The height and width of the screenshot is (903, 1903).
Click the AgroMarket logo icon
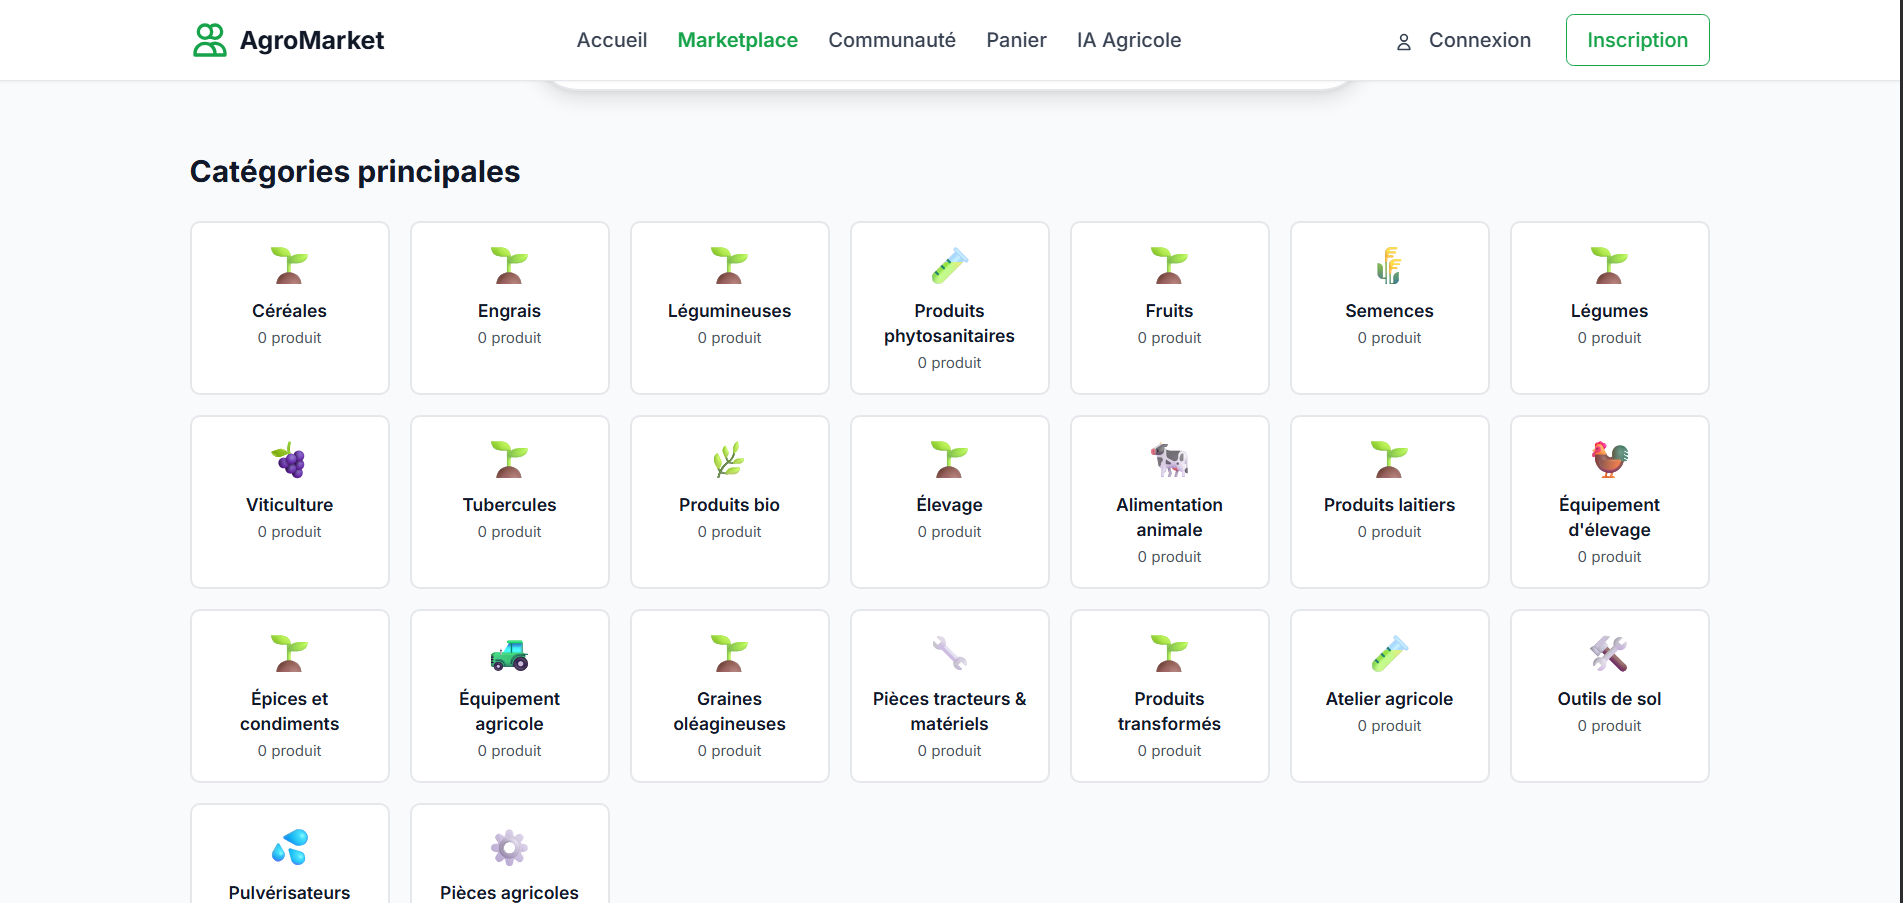[210, 40]
